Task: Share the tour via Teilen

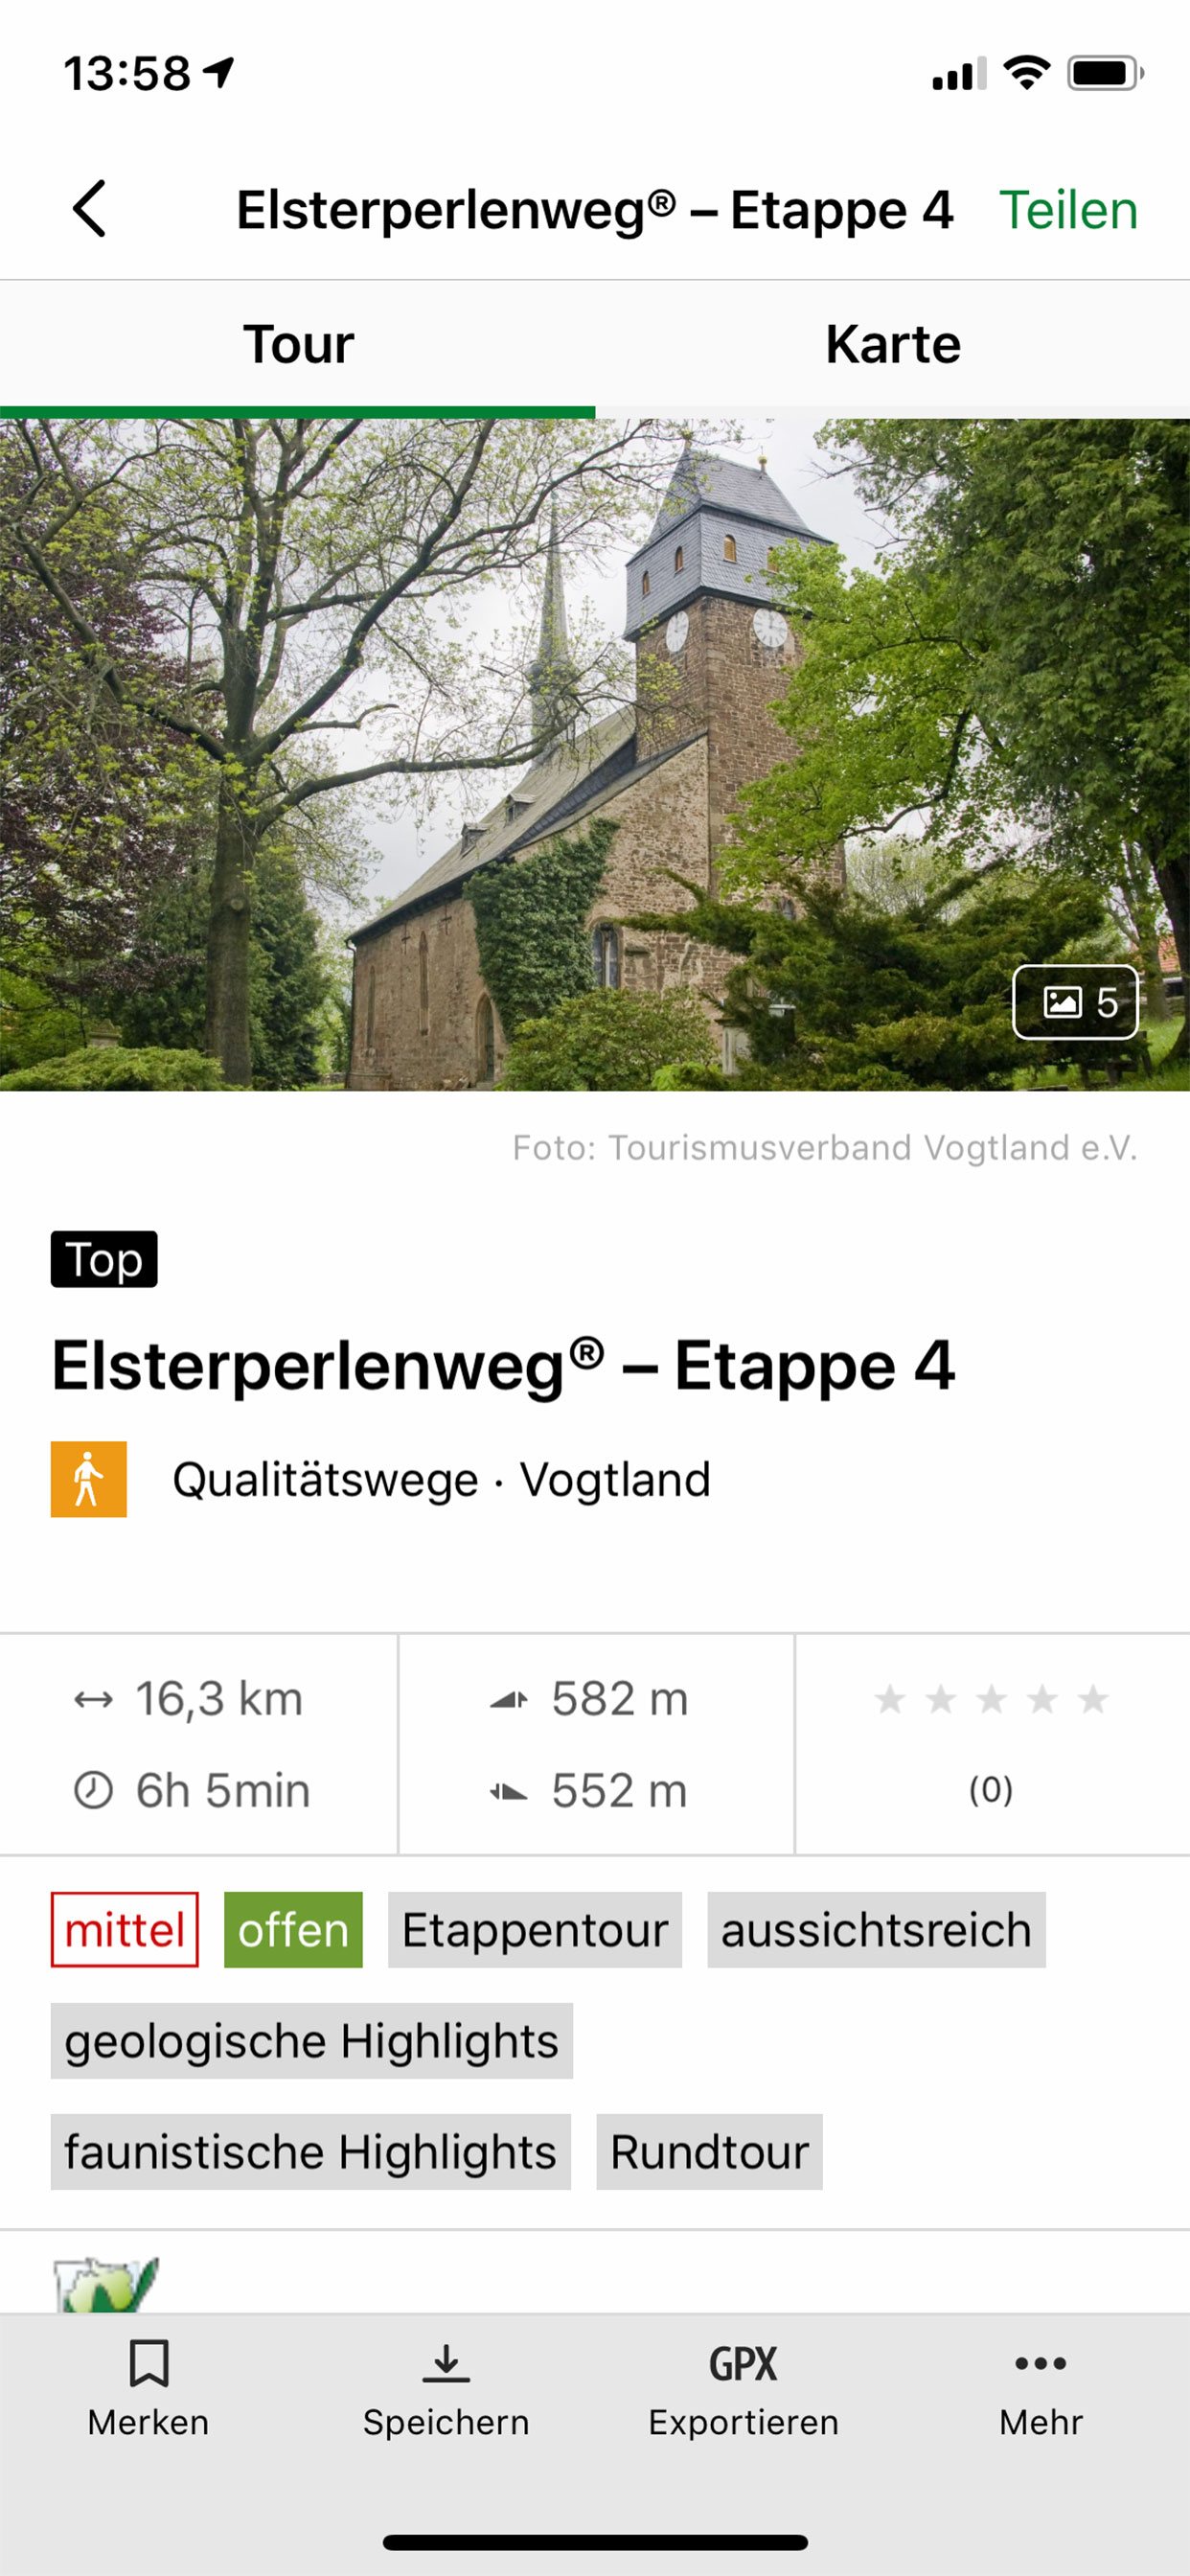Action: tap(1068, 210)
